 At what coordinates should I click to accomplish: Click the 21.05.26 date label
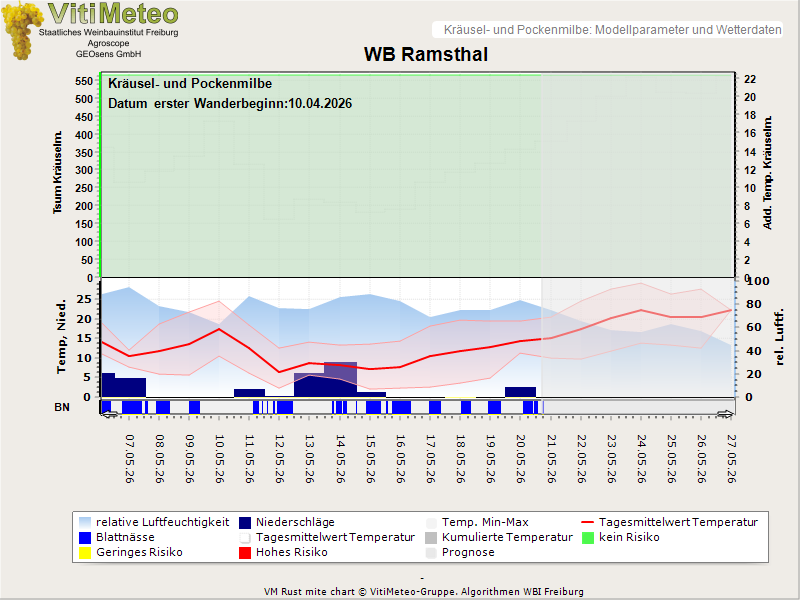pos(551,459)
